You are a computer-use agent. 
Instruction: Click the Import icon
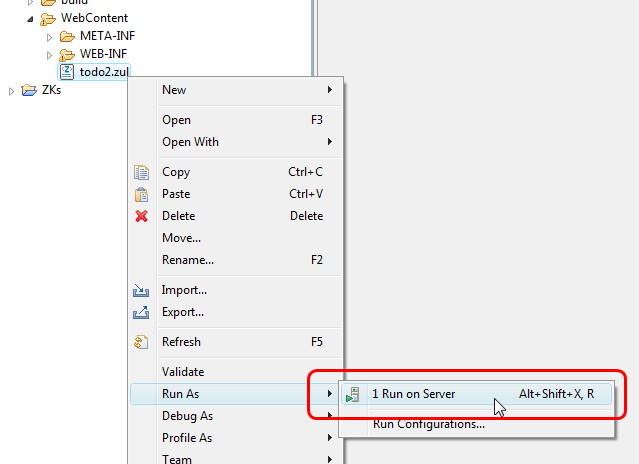pyautogui.click(x=142, y=290)
